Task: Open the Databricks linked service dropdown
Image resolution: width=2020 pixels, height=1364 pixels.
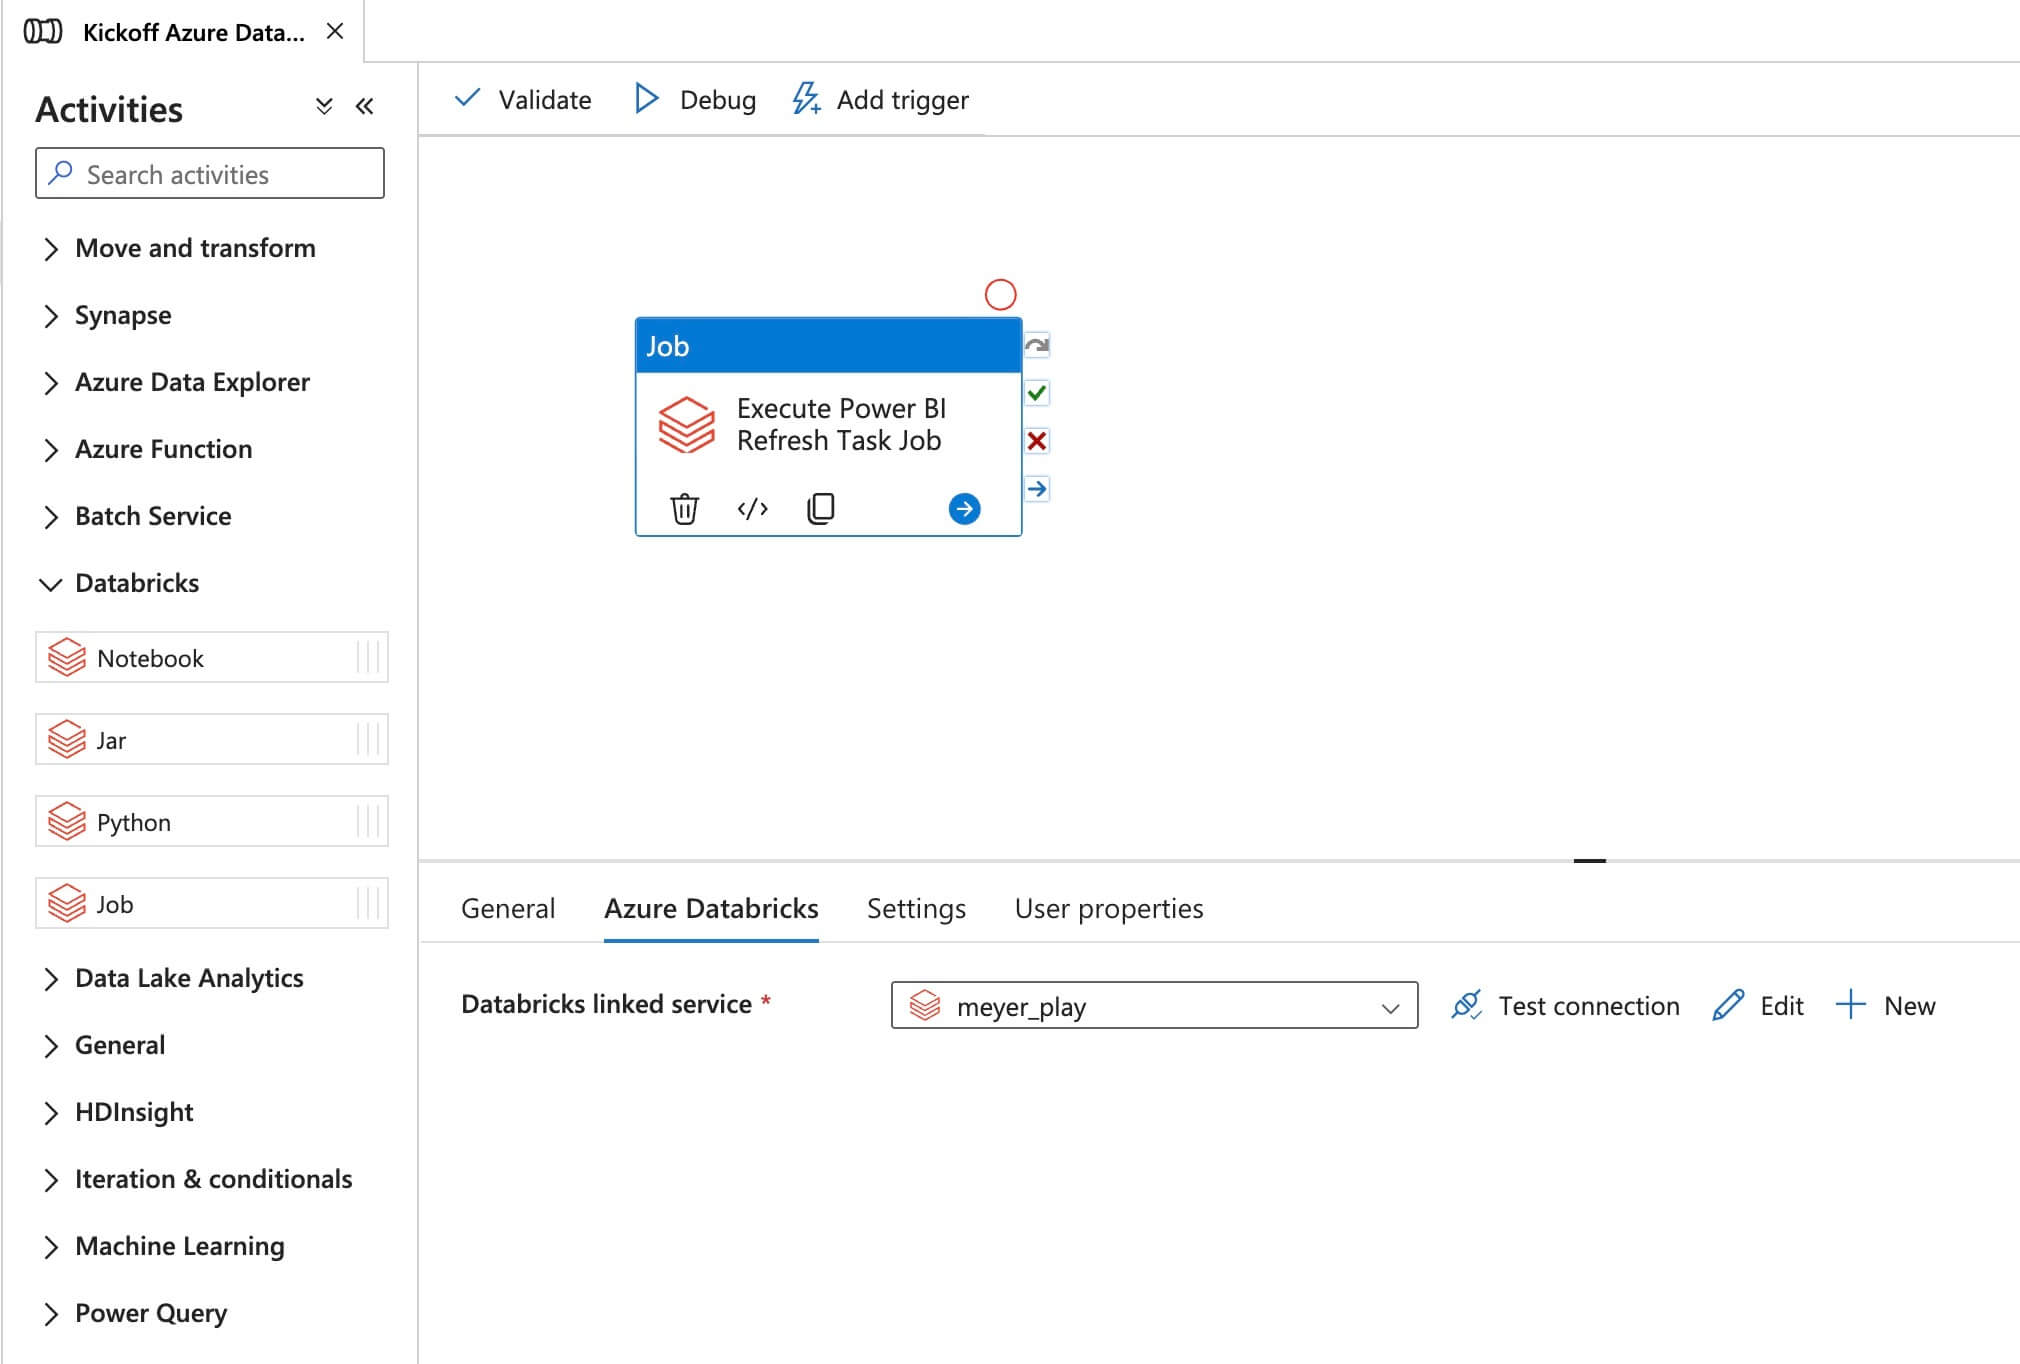Action: pyautogui.click(x=1154, y=1006)
